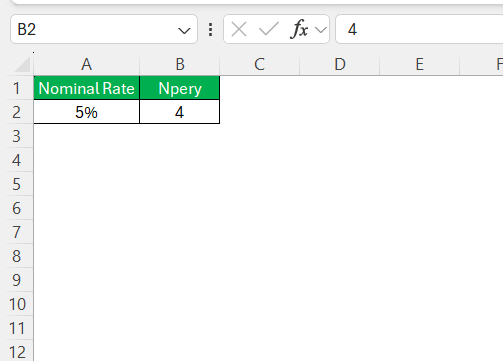Select row 8 header
The image size is (503, 361).
(x=17, y=256)
